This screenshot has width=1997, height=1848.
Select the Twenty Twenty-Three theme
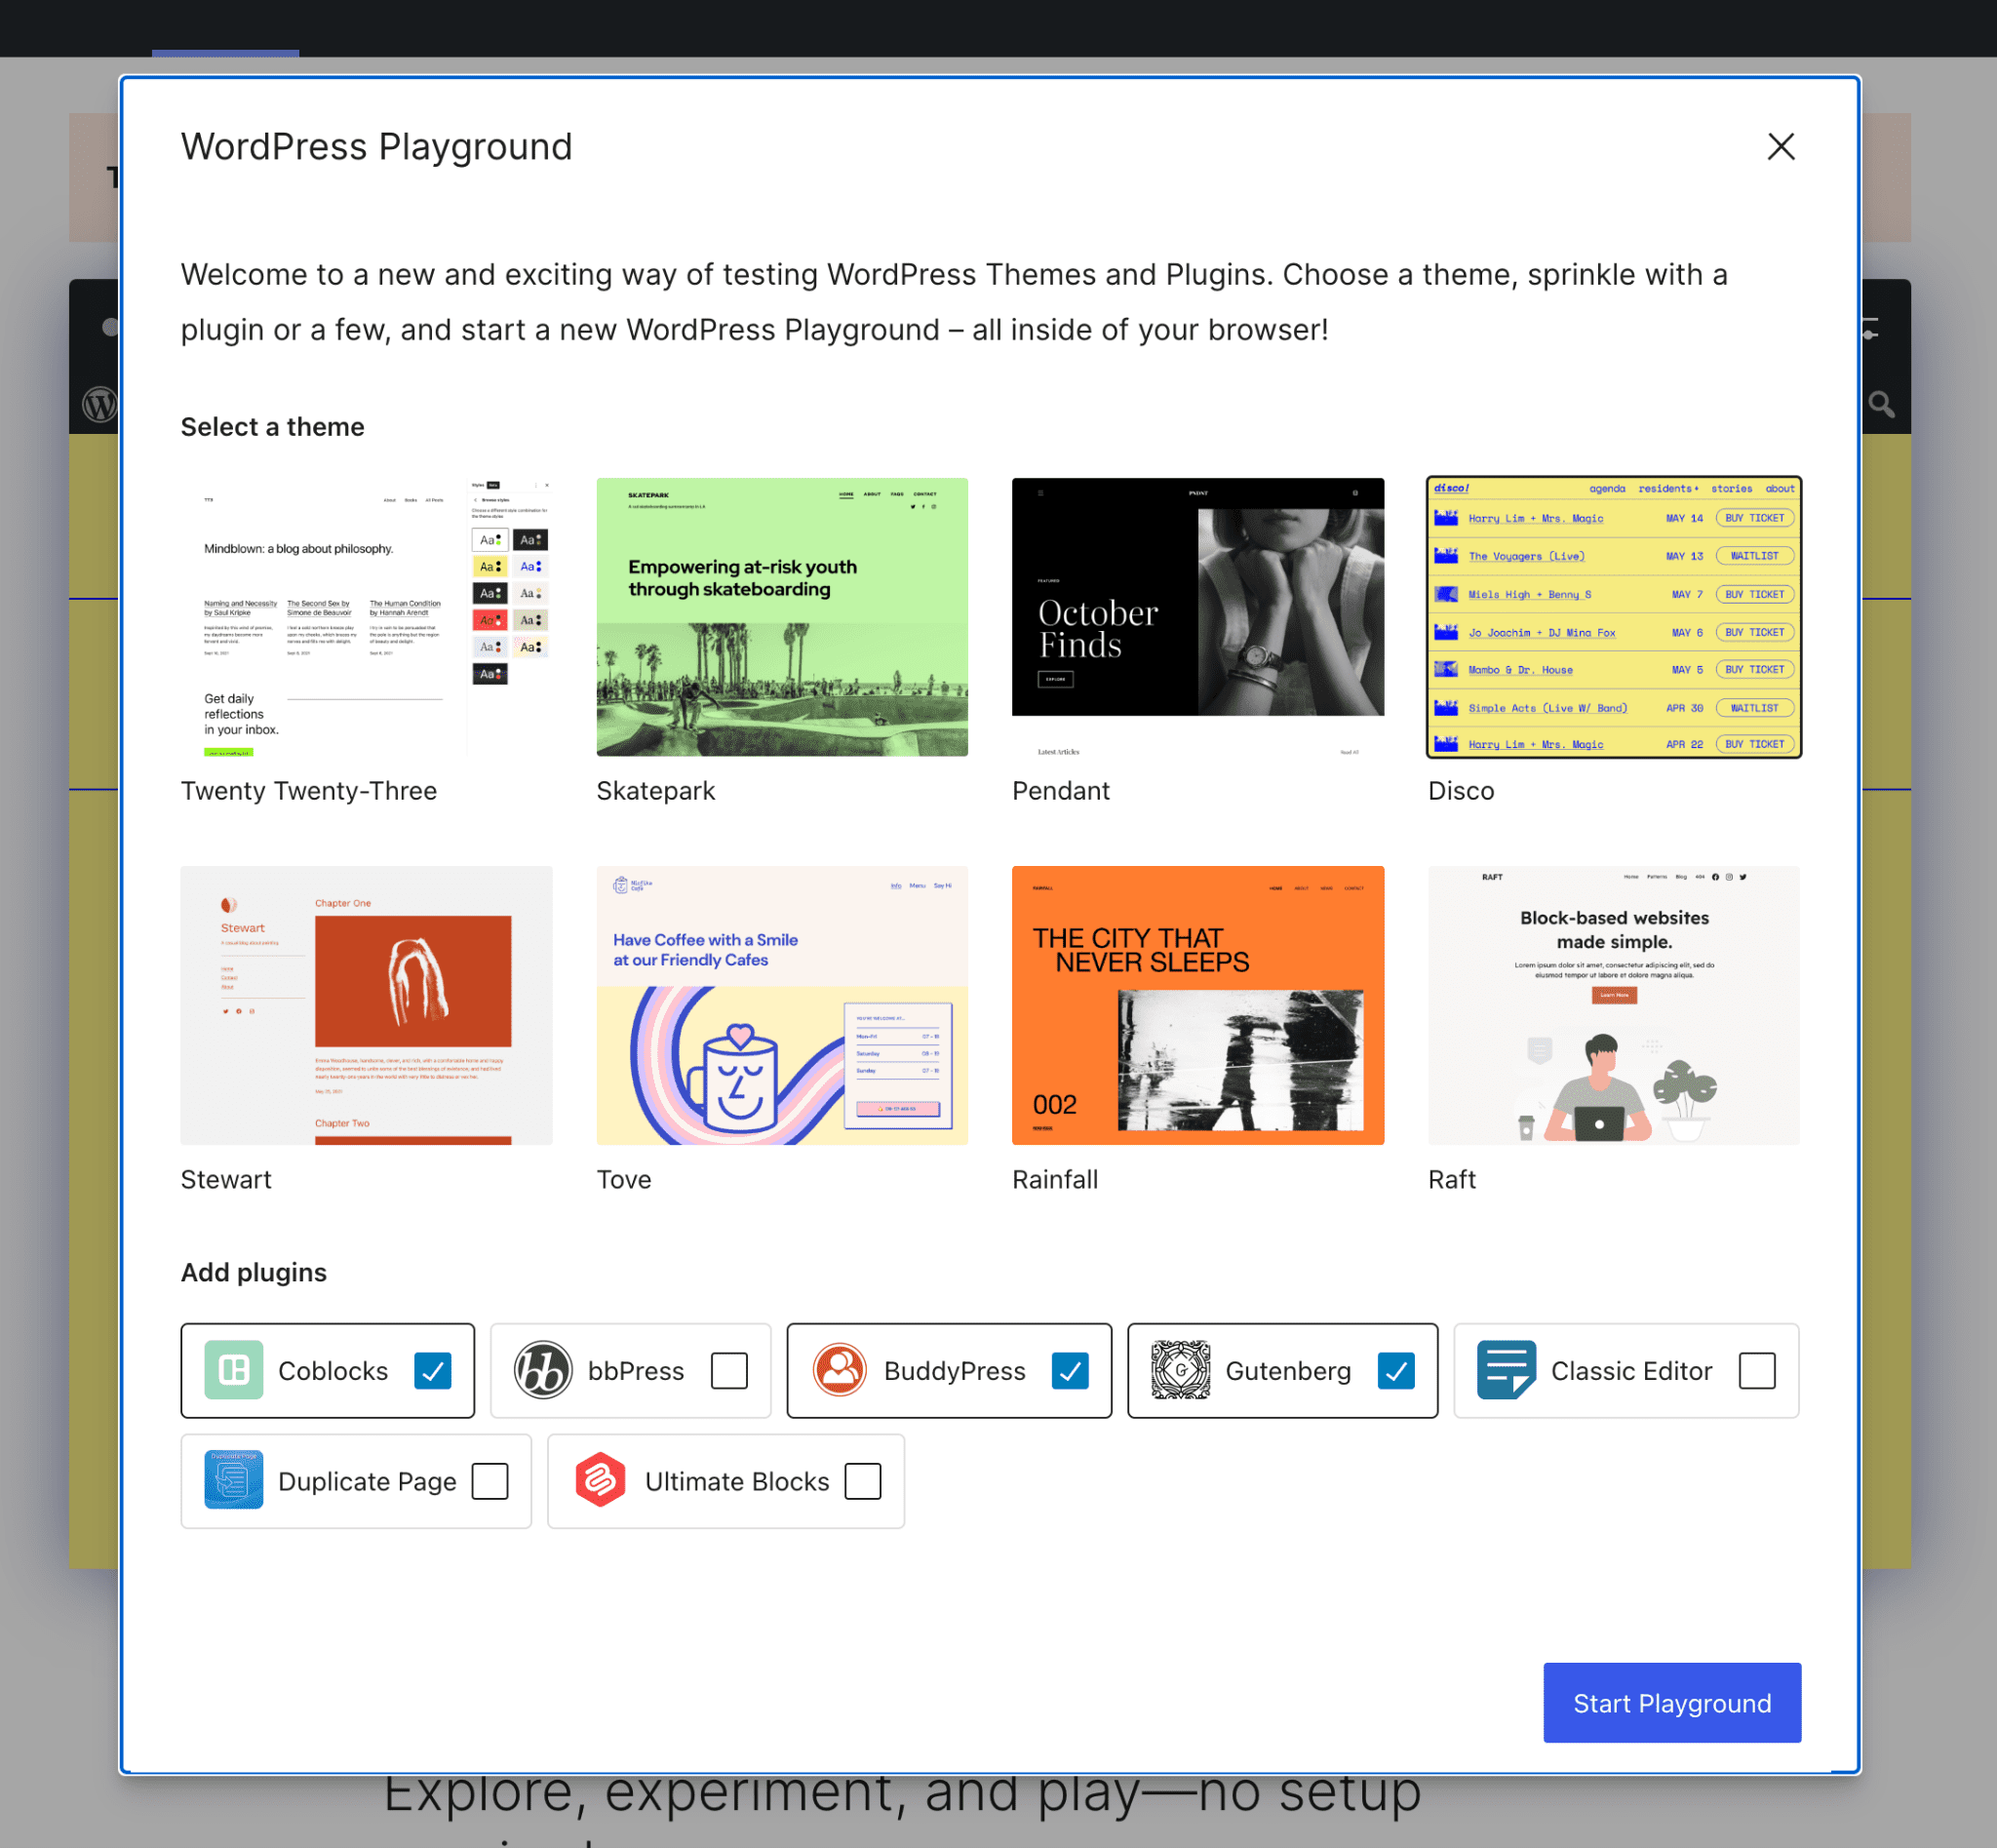(366, 616)
